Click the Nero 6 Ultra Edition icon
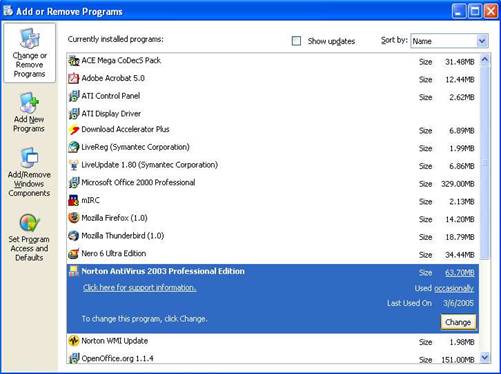The width and height of the screenshot is (501, 374). click(x=73, y=254)
